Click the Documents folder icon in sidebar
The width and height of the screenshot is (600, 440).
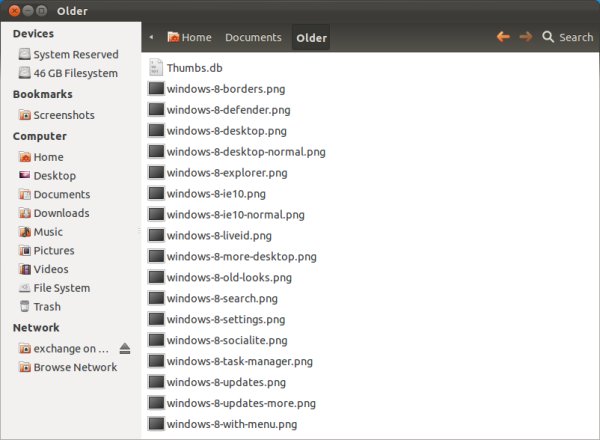click(x=25, y=194)
